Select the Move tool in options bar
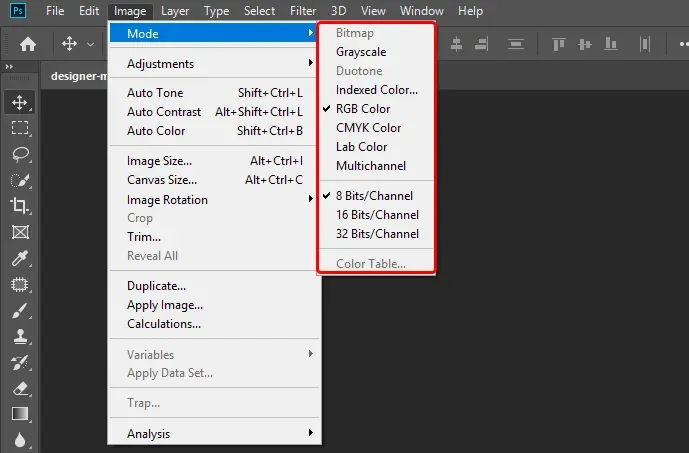Screen dimensions: 689x453 69,44
